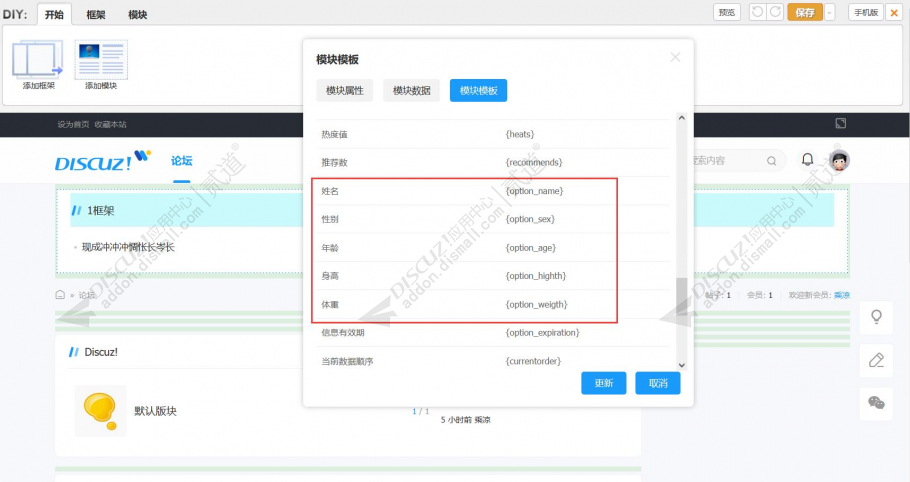Click the search magnifier icon
Image resolution: width=910 pixels, height=482 pixels.
coord(771,161)
